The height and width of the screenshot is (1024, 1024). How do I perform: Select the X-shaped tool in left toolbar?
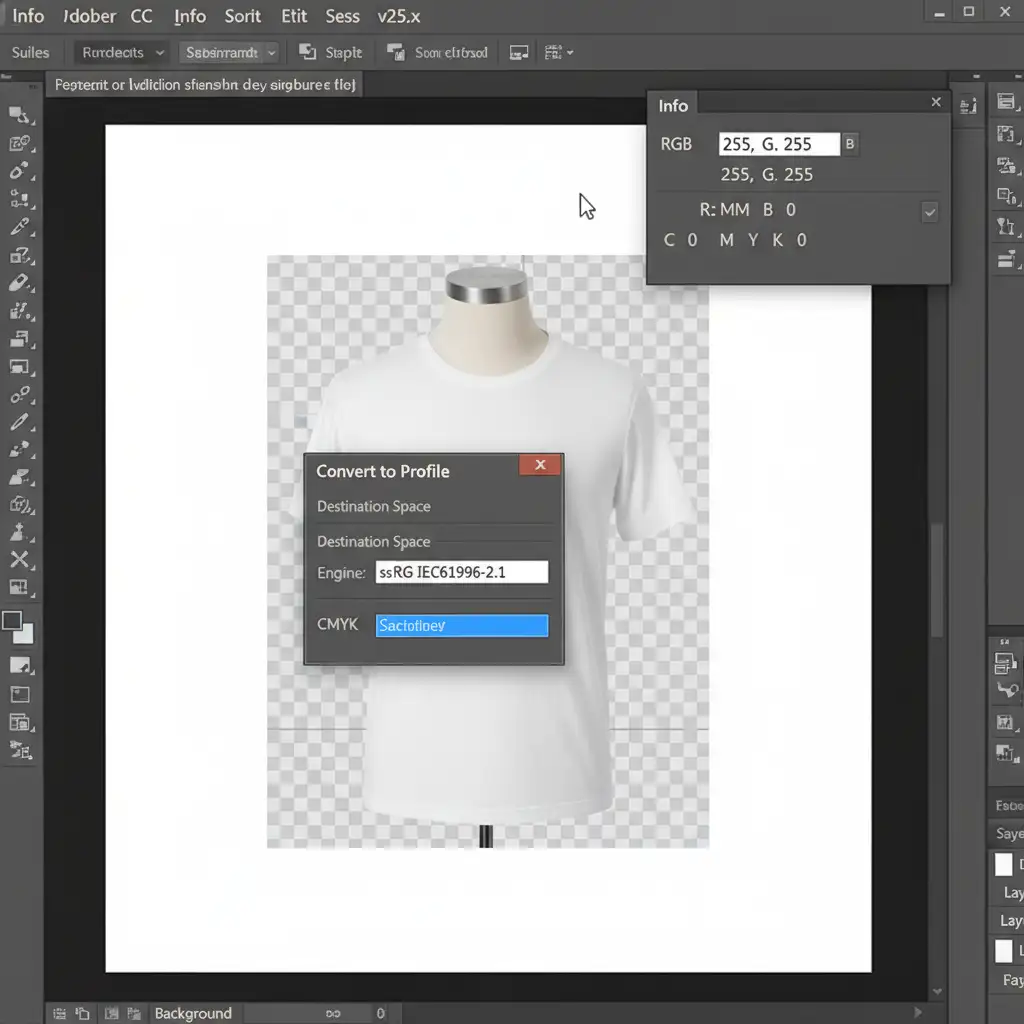(20, 559)
